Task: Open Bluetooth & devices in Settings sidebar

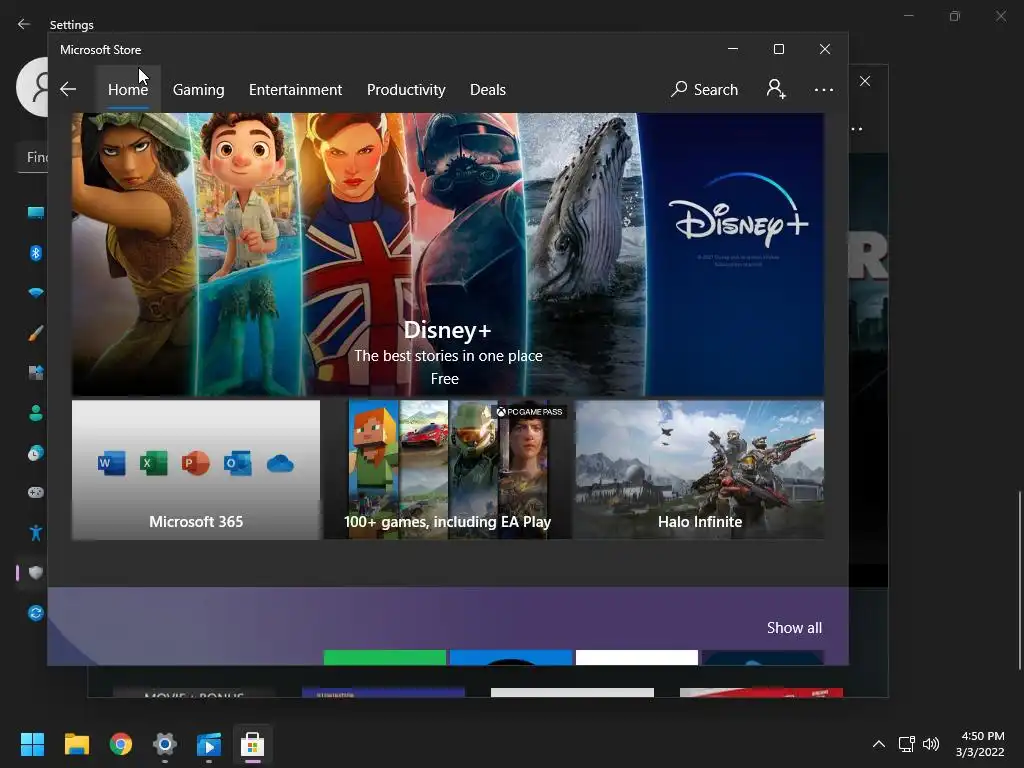Action: [35, 253]
